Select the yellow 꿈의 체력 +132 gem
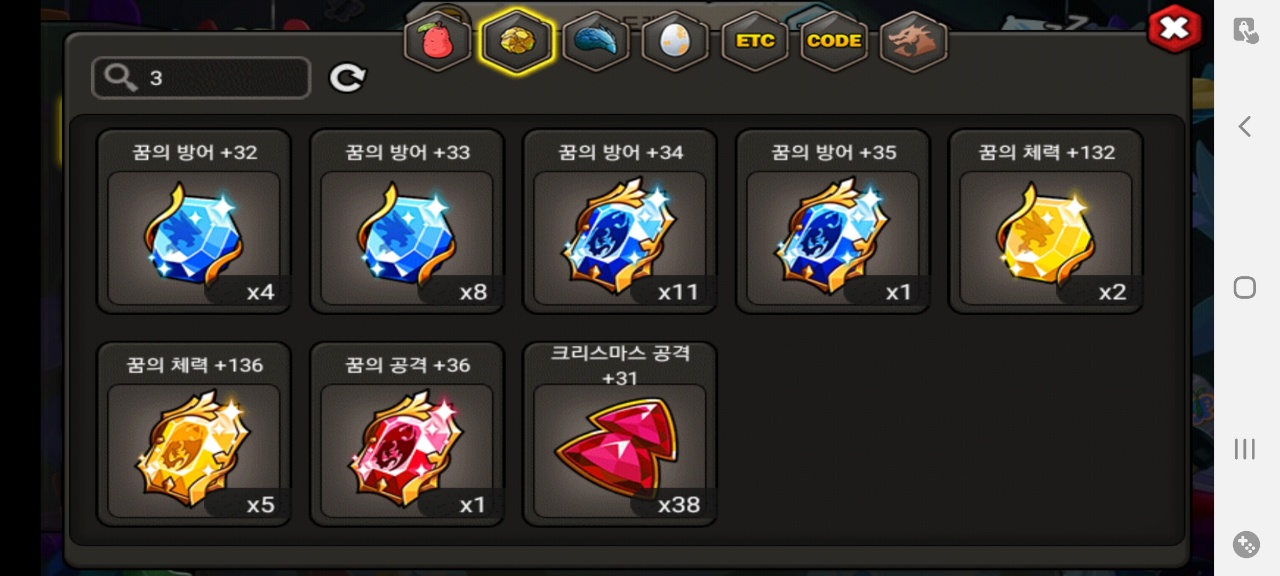This screenshot has width=1280, height=576. [x=1046, y=221]
